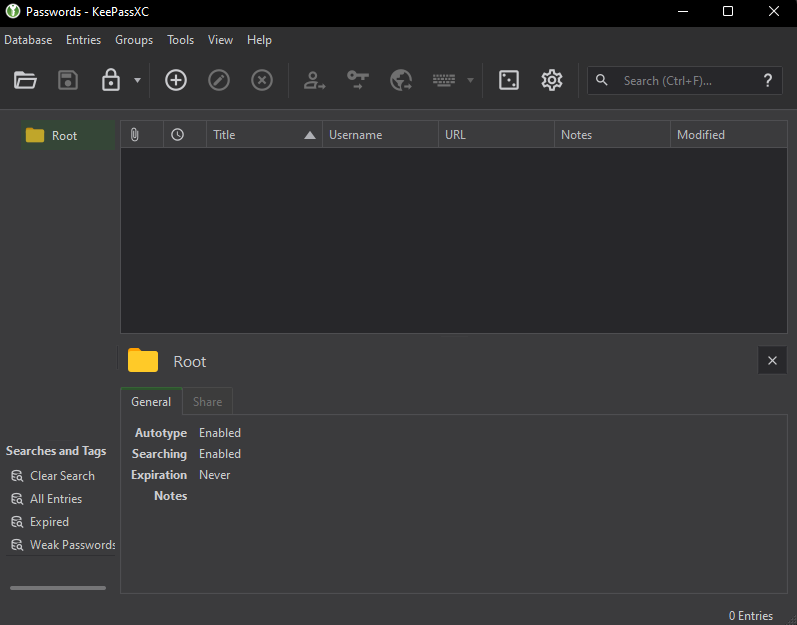Close the Root preview panel

[x=772, y=360]
